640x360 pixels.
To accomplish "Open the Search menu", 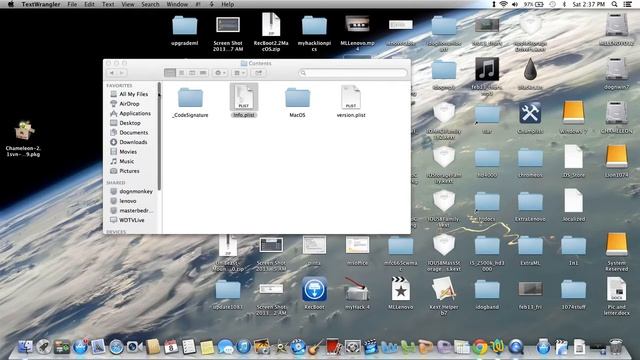I will tap(150, 4).
